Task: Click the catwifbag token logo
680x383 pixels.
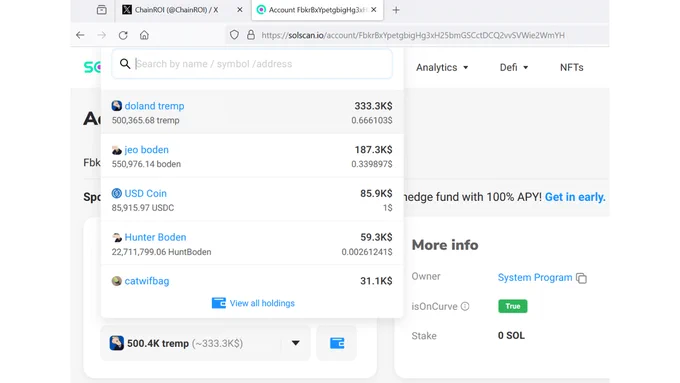Action: point(117,281)
